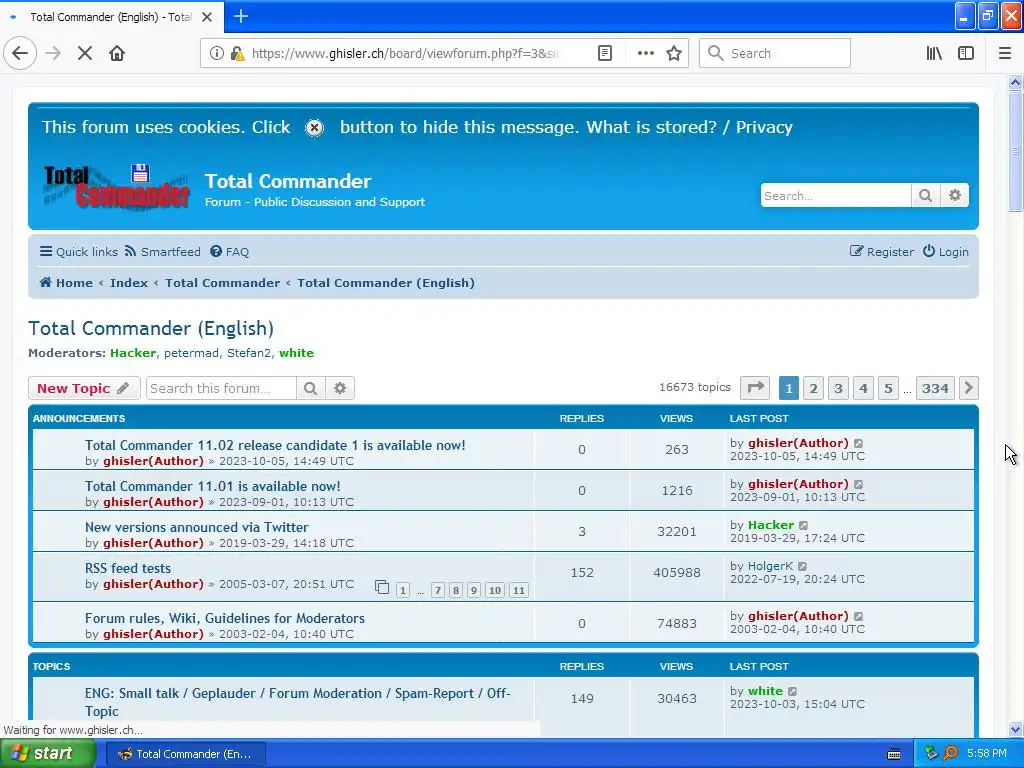Jump to last page 334
Screen dimensions: 1024x768
[935, 389]
